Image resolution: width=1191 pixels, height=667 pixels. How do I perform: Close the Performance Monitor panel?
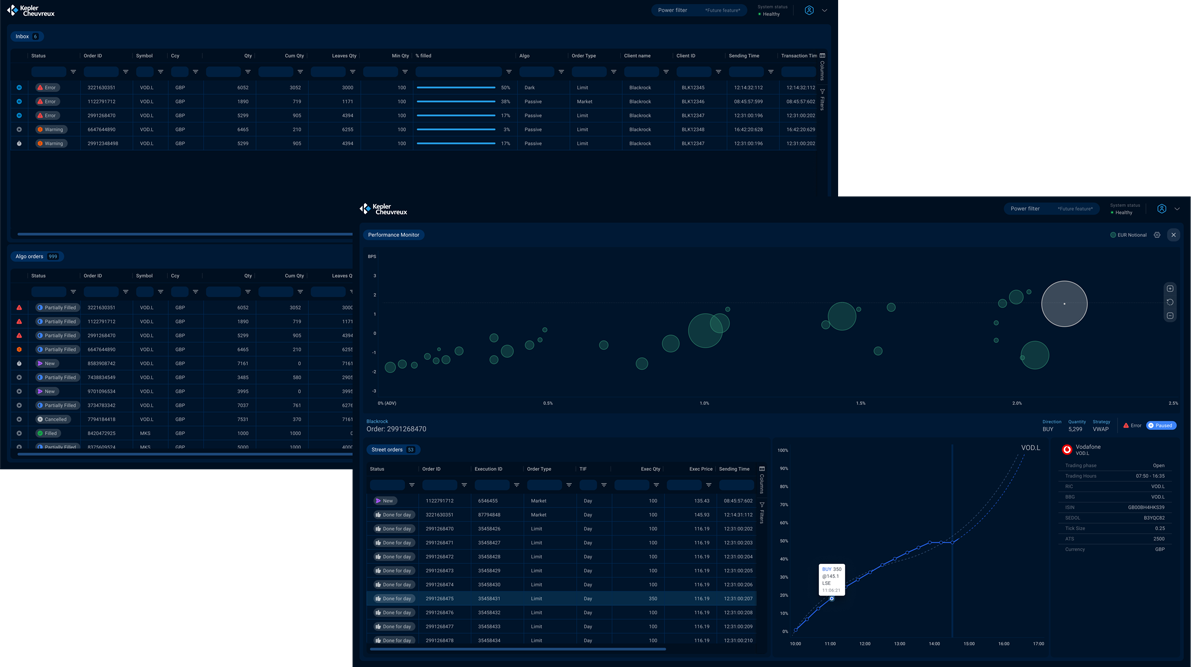(1174, 235)
